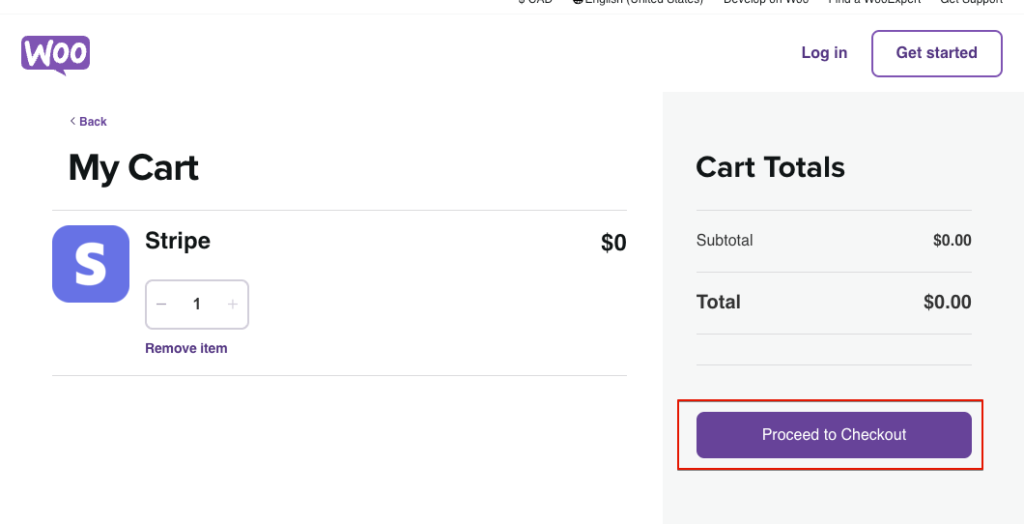This screenshot has width=1024, height=524.
Task: Proceed to Checkout
Action: coord(833,435)
